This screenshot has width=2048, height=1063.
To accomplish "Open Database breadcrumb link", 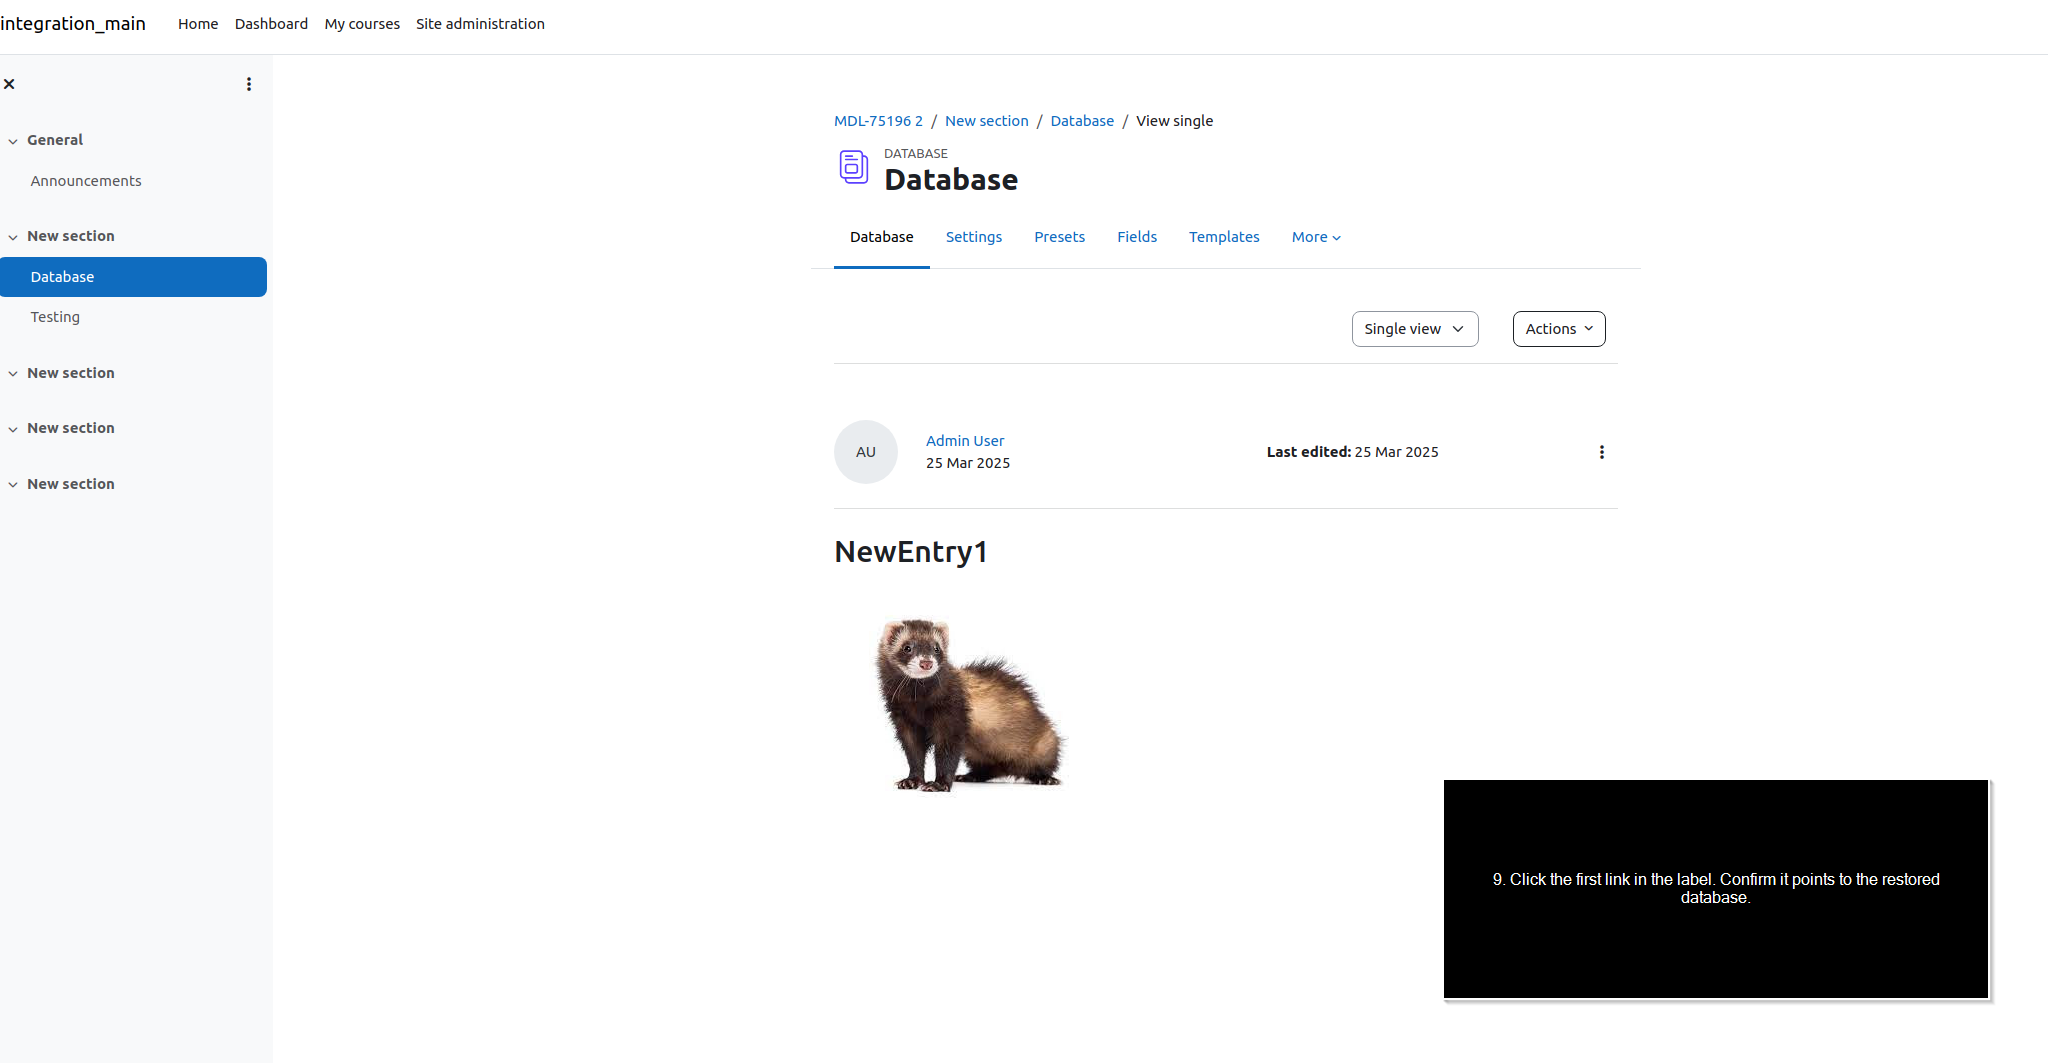I will click(x=1082, y=121).
